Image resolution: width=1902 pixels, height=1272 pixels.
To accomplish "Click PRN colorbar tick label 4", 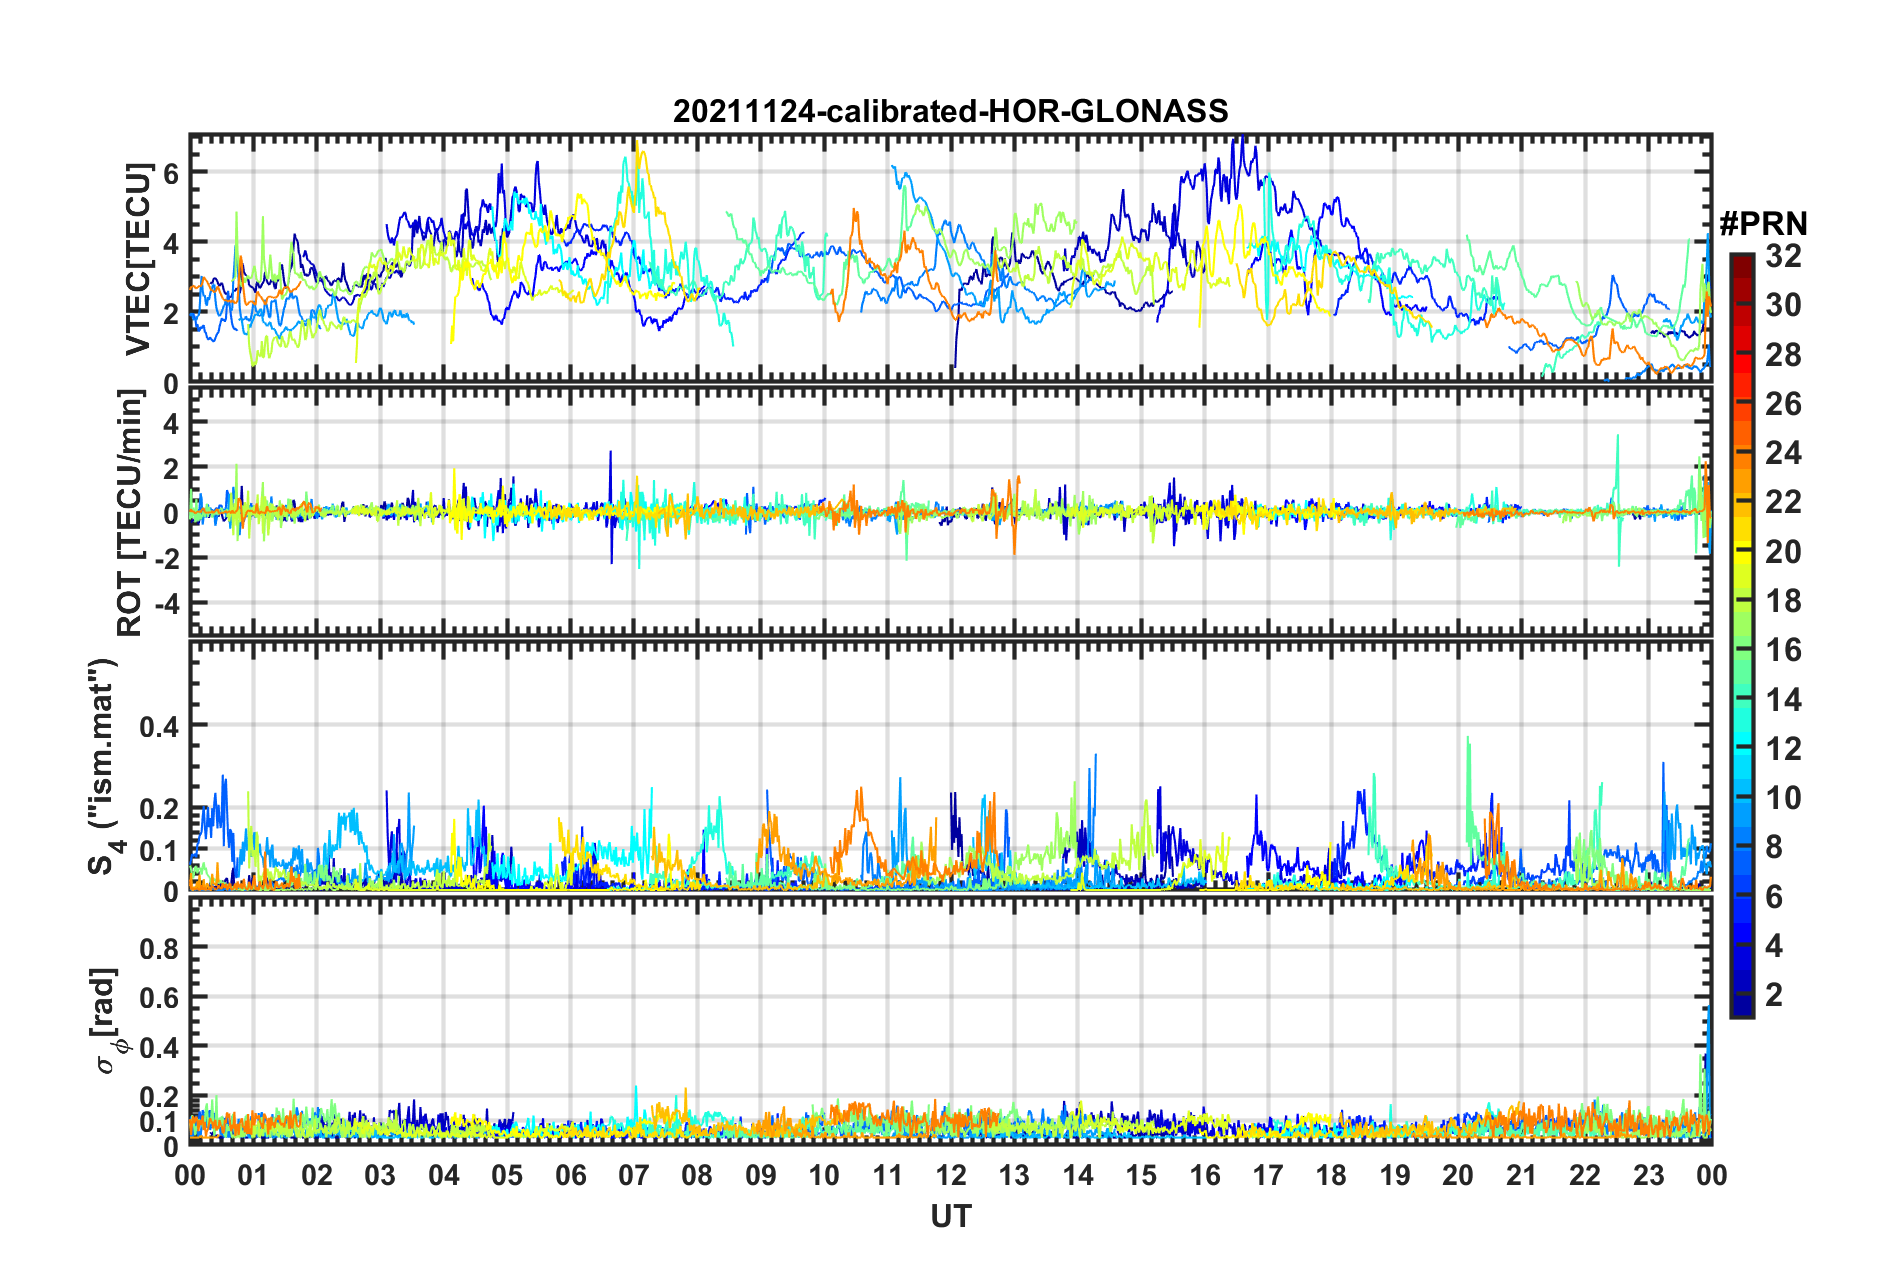I will click(x=1774, y=946).
